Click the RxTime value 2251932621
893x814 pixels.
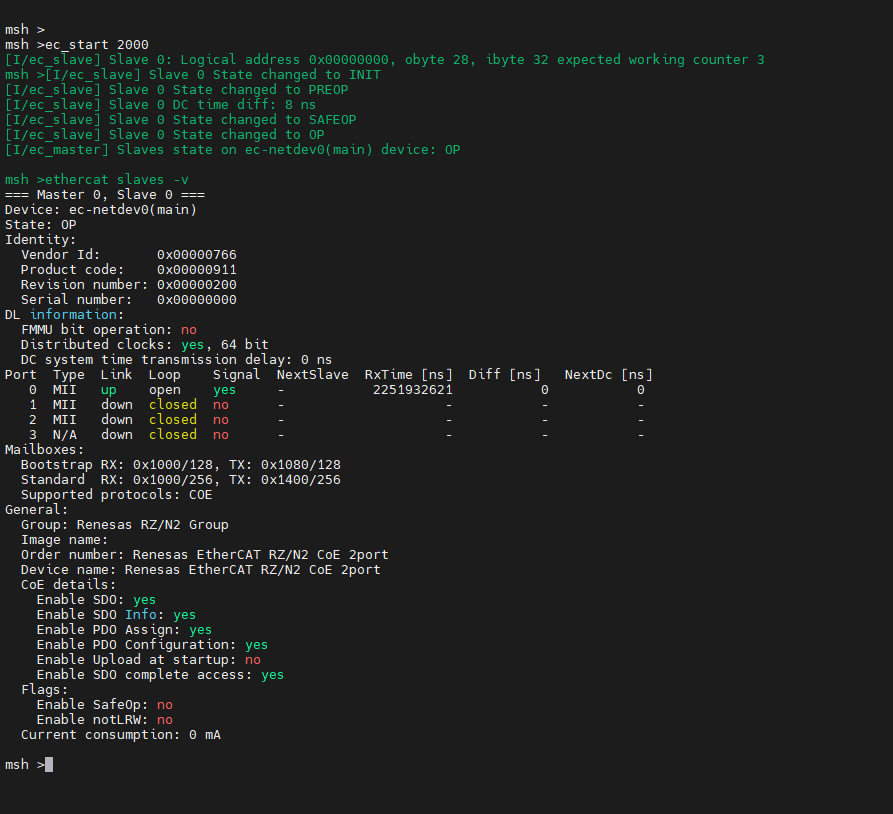pos(412,390)
